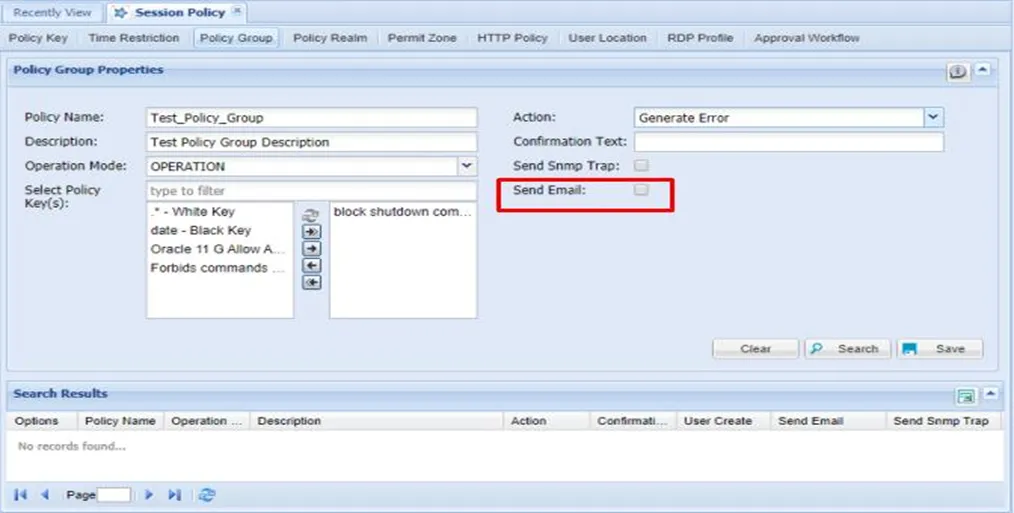Viewport: 1014px width, 513px height.
Task: Click the Policy Name input field
Action: 312,118
